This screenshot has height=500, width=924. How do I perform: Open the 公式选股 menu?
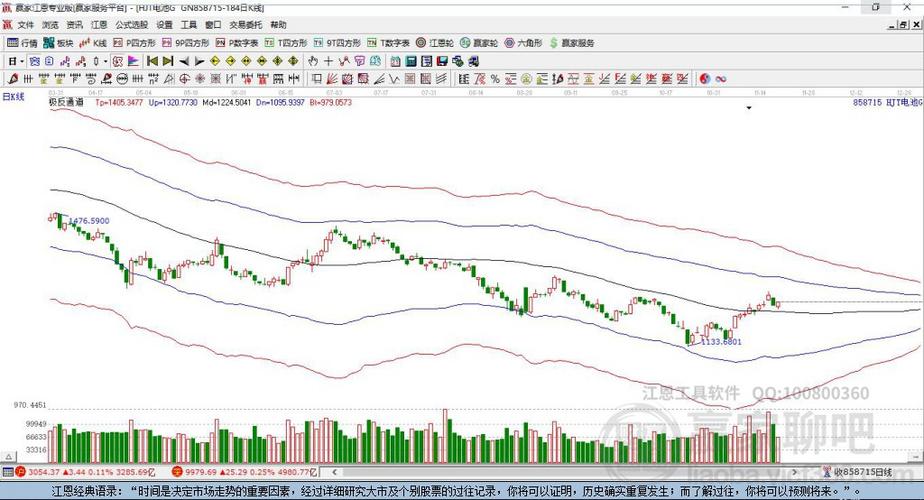[131, 25]
